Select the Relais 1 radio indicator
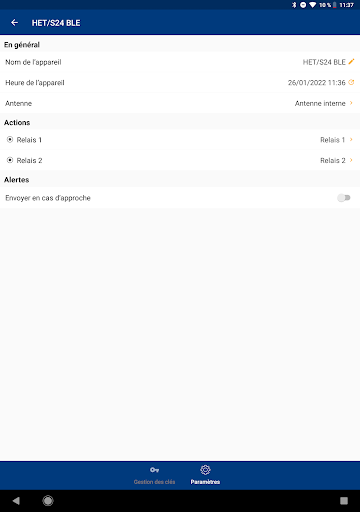 click(10, 140)
